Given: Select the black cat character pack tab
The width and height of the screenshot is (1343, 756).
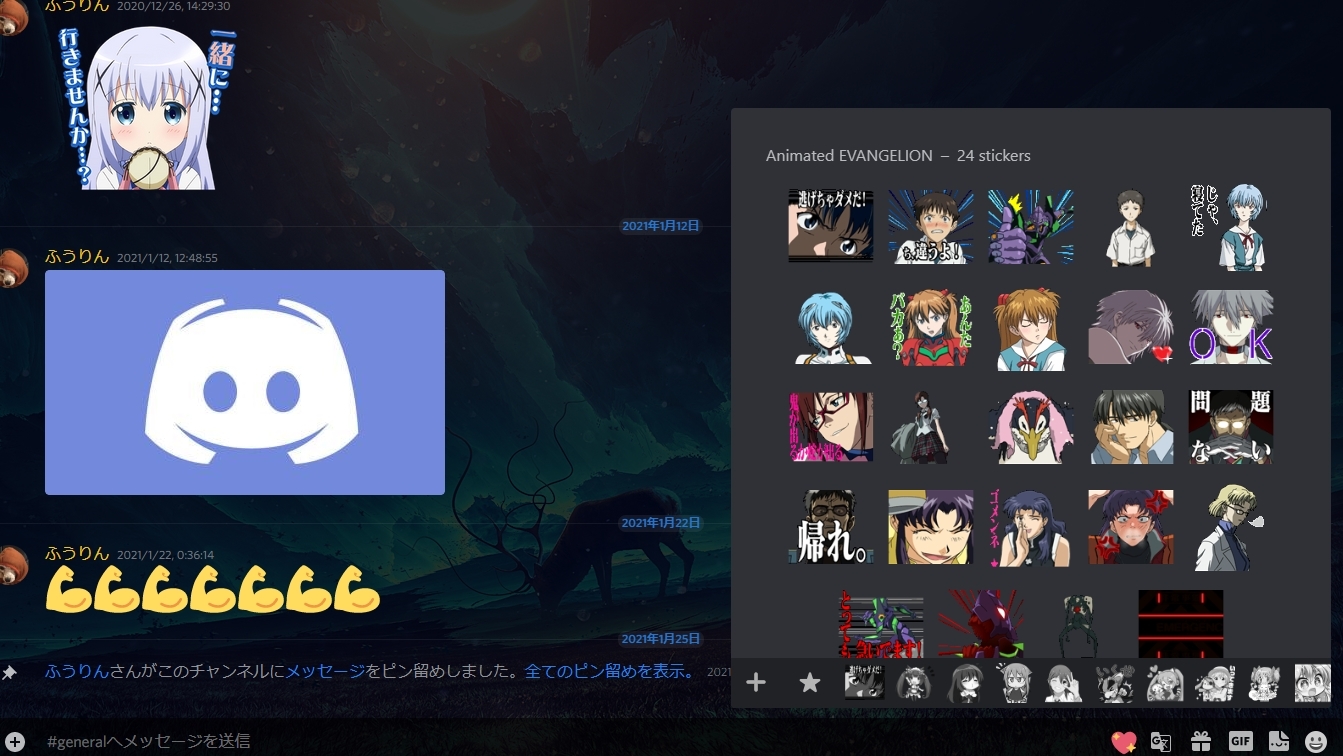Looking at the screenshot, I should (1114, 683).
